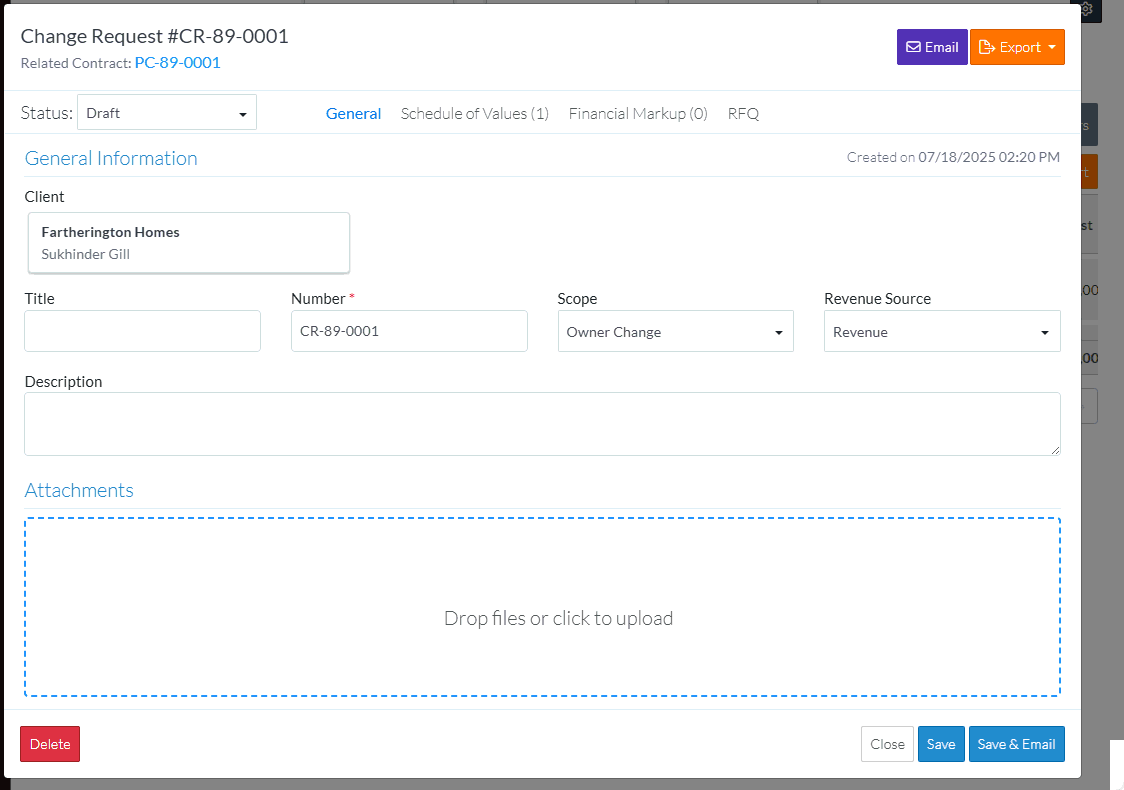Click the envelope icon on Email button
Image resolution: width=1124 pixels, height=790 pixels.
click(913, 47)
